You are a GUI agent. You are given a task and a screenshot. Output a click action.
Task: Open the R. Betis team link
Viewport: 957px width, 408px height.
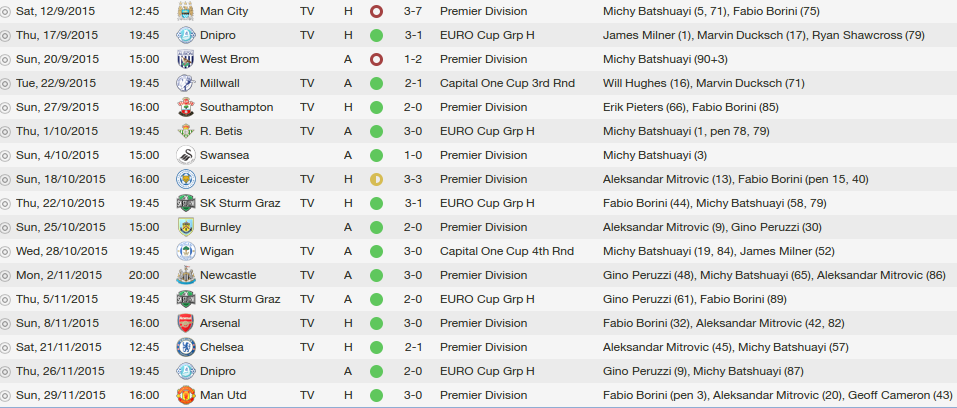click(x=221, y=131)
